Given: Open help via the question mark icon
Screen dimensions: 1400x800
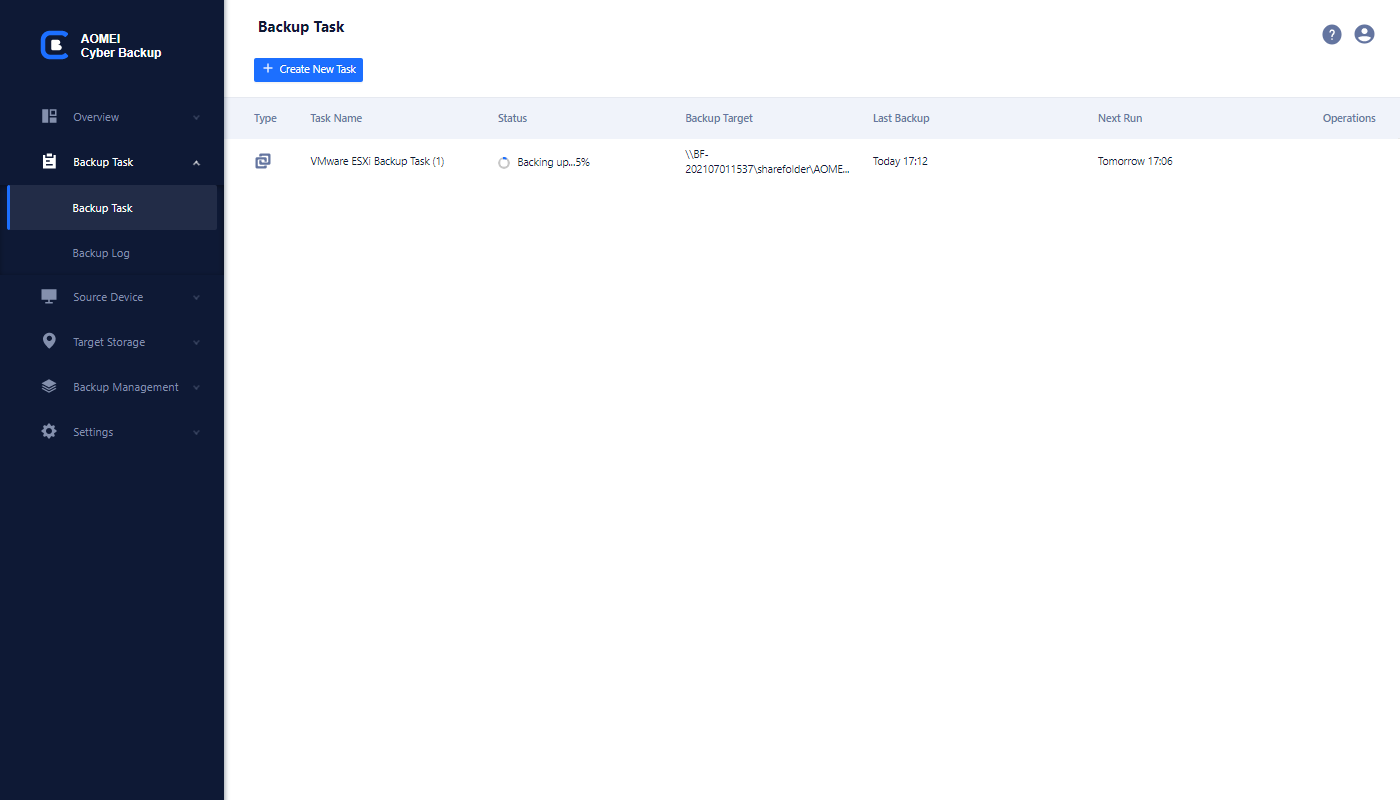Looking at the screenshot, I should click(x=1332, y=34).
